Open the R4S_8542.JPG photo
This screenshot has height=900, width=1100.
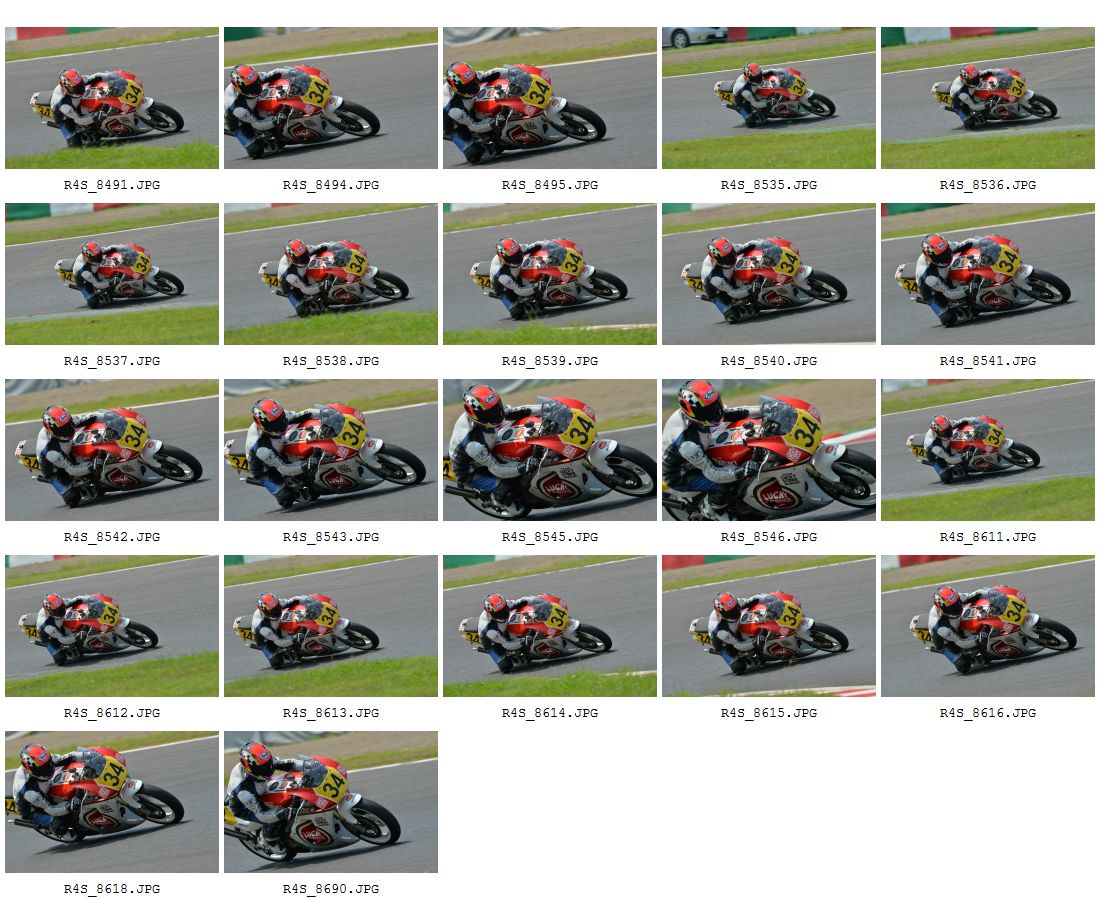click(x=112, y=450)
